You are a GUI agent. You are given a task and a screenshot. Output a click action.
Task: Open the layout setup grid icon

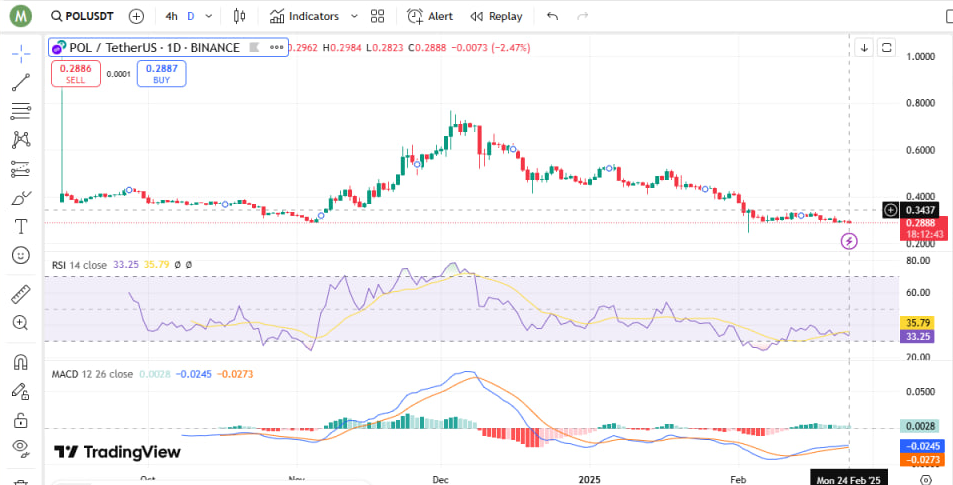tap(378, 16)
